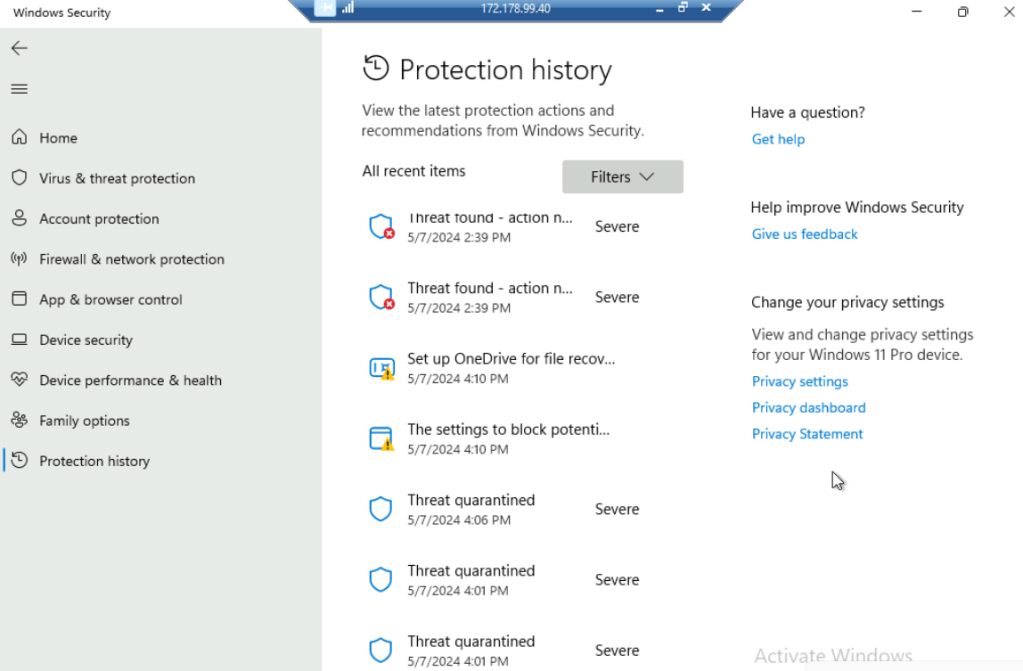Click the Device performance & health heart icon
The width and height of the screenshot is (1023, 671).
[x=19, y=380]
